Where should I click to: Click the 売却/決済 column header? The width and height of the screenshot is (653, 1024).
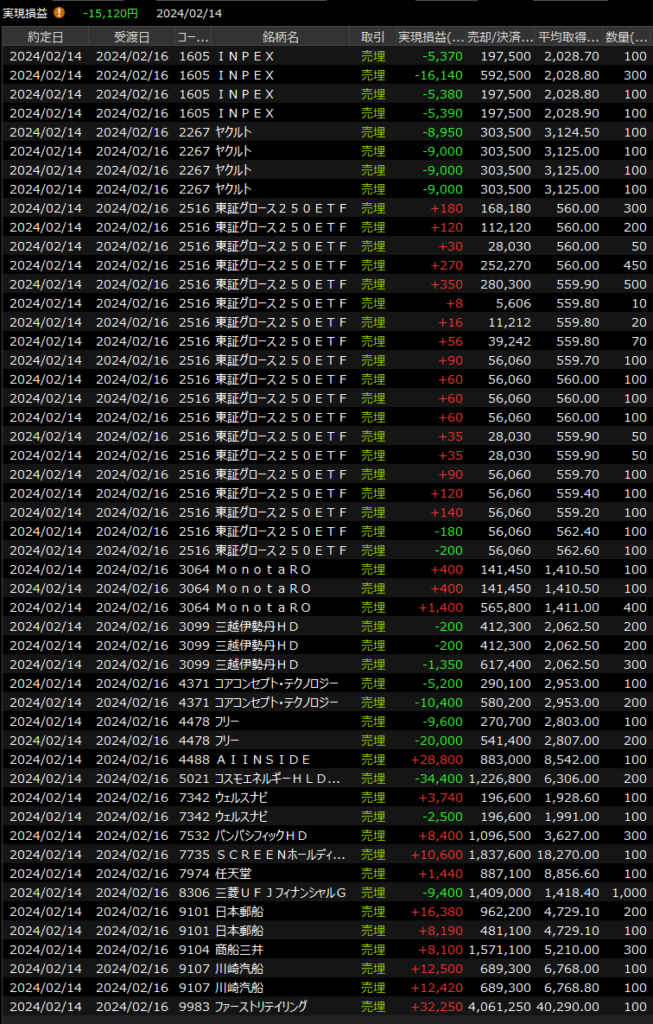(502, 37)
